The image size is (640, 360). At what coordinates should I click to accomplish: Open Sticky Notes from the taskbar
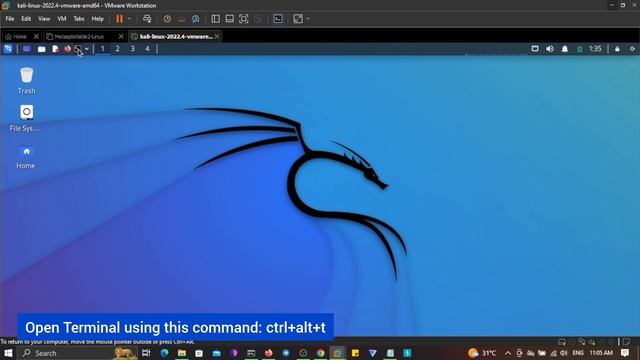(x=355, y=353)
